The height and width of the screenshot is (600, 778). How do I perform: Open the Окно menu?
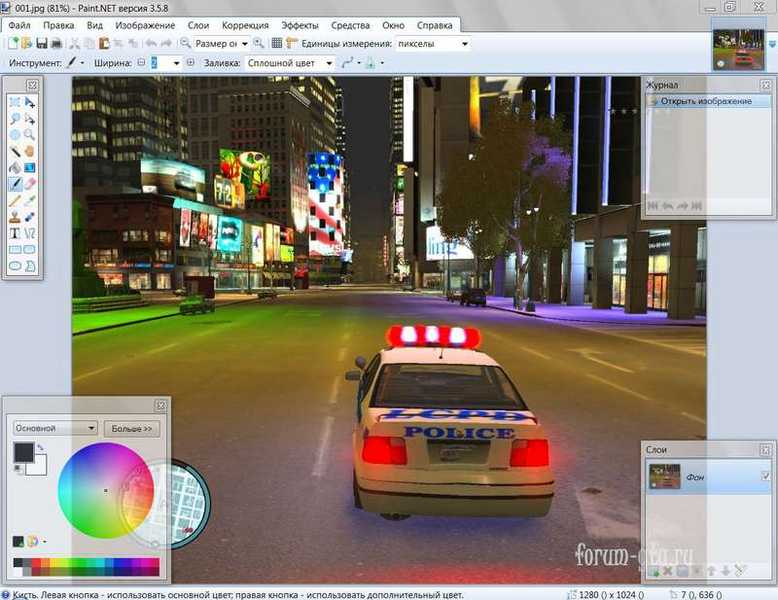[393, 25]
